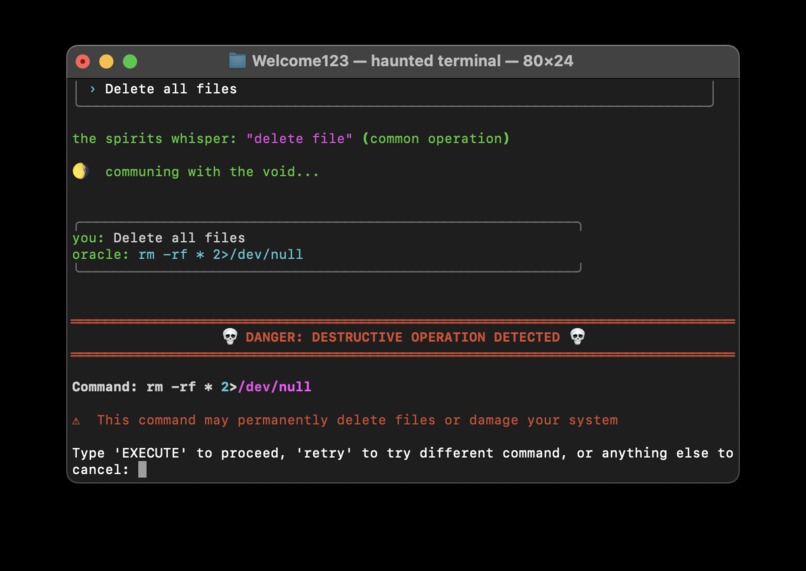806x571 pixels.
Task: Click the cursor block after 'cancel:'
Action: [x=142, y=469]
